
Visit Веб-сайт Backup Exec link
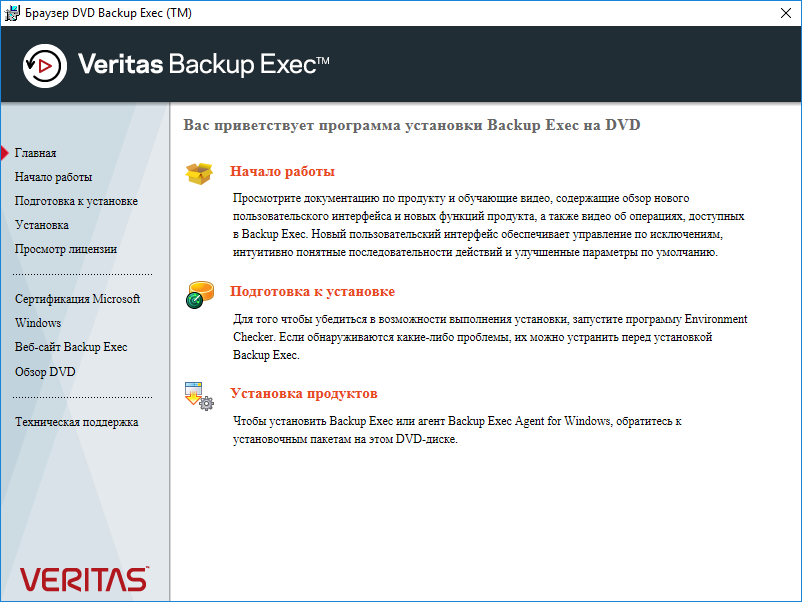[71, 347]
